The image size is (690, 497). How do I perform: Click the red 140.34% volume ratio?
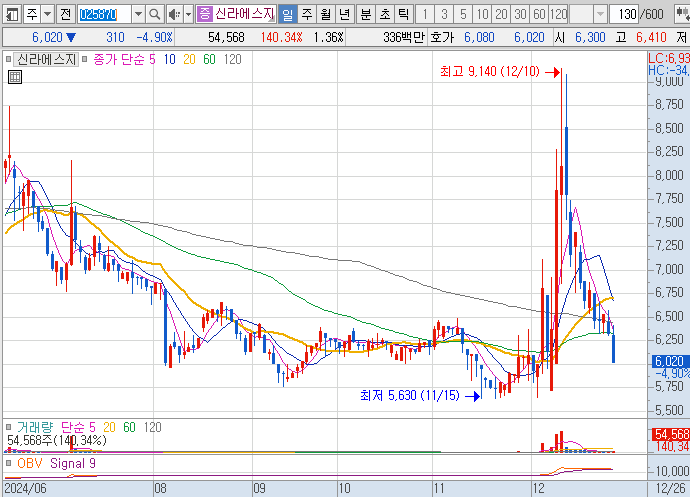pyautogui.click(x=282, y=37)
